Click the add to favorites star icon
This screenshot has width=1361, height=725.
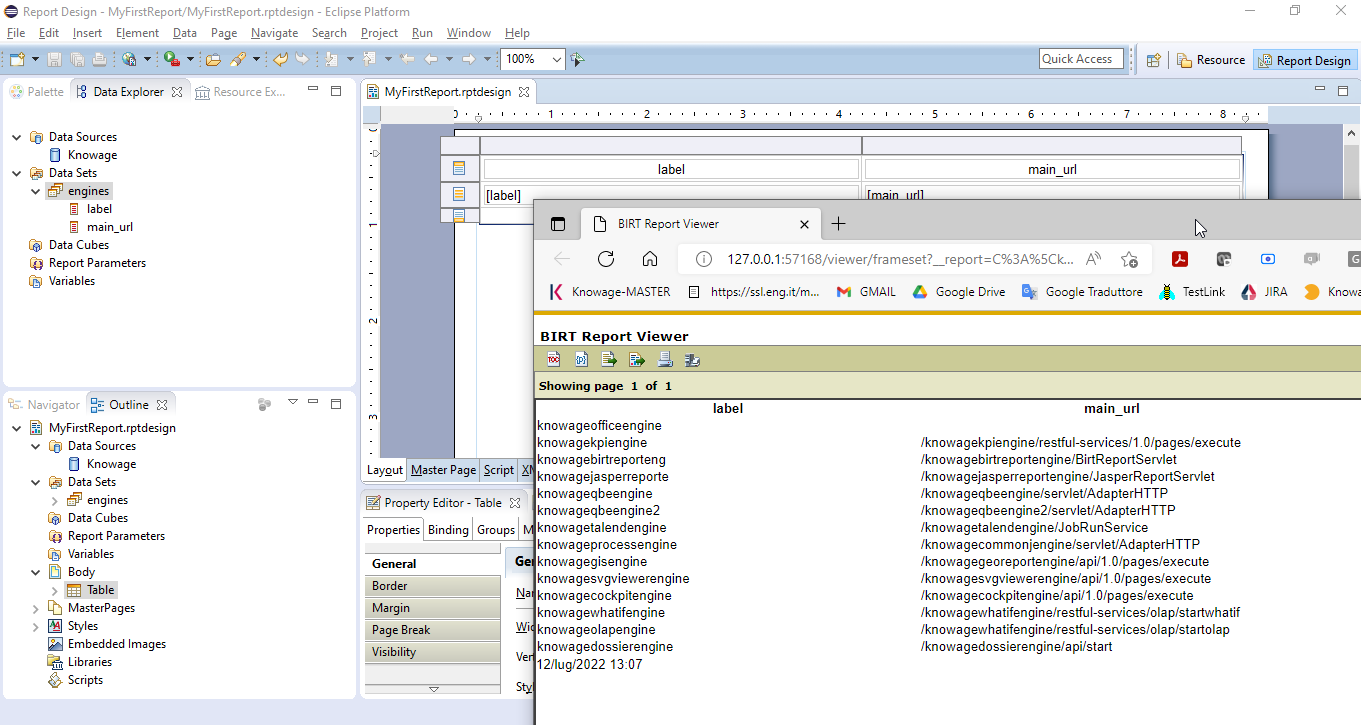(1129, 259)
